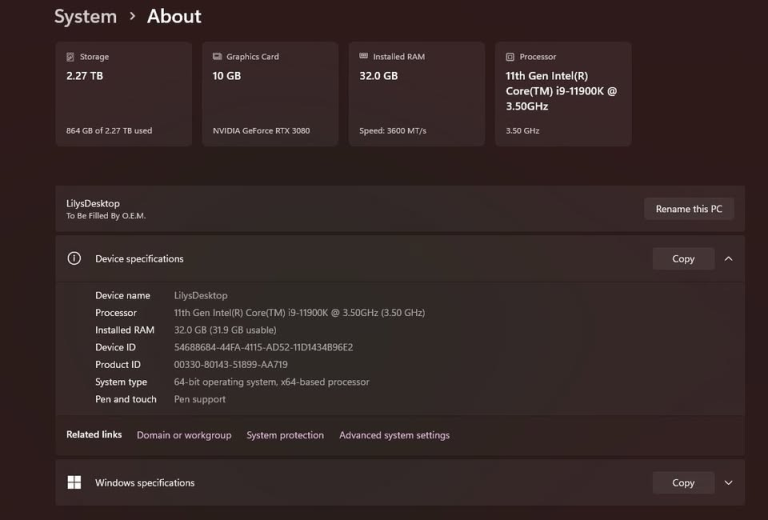Collapse the Device specifications section chevron
This screenshot has height=520, width=768.
[728, 258]
